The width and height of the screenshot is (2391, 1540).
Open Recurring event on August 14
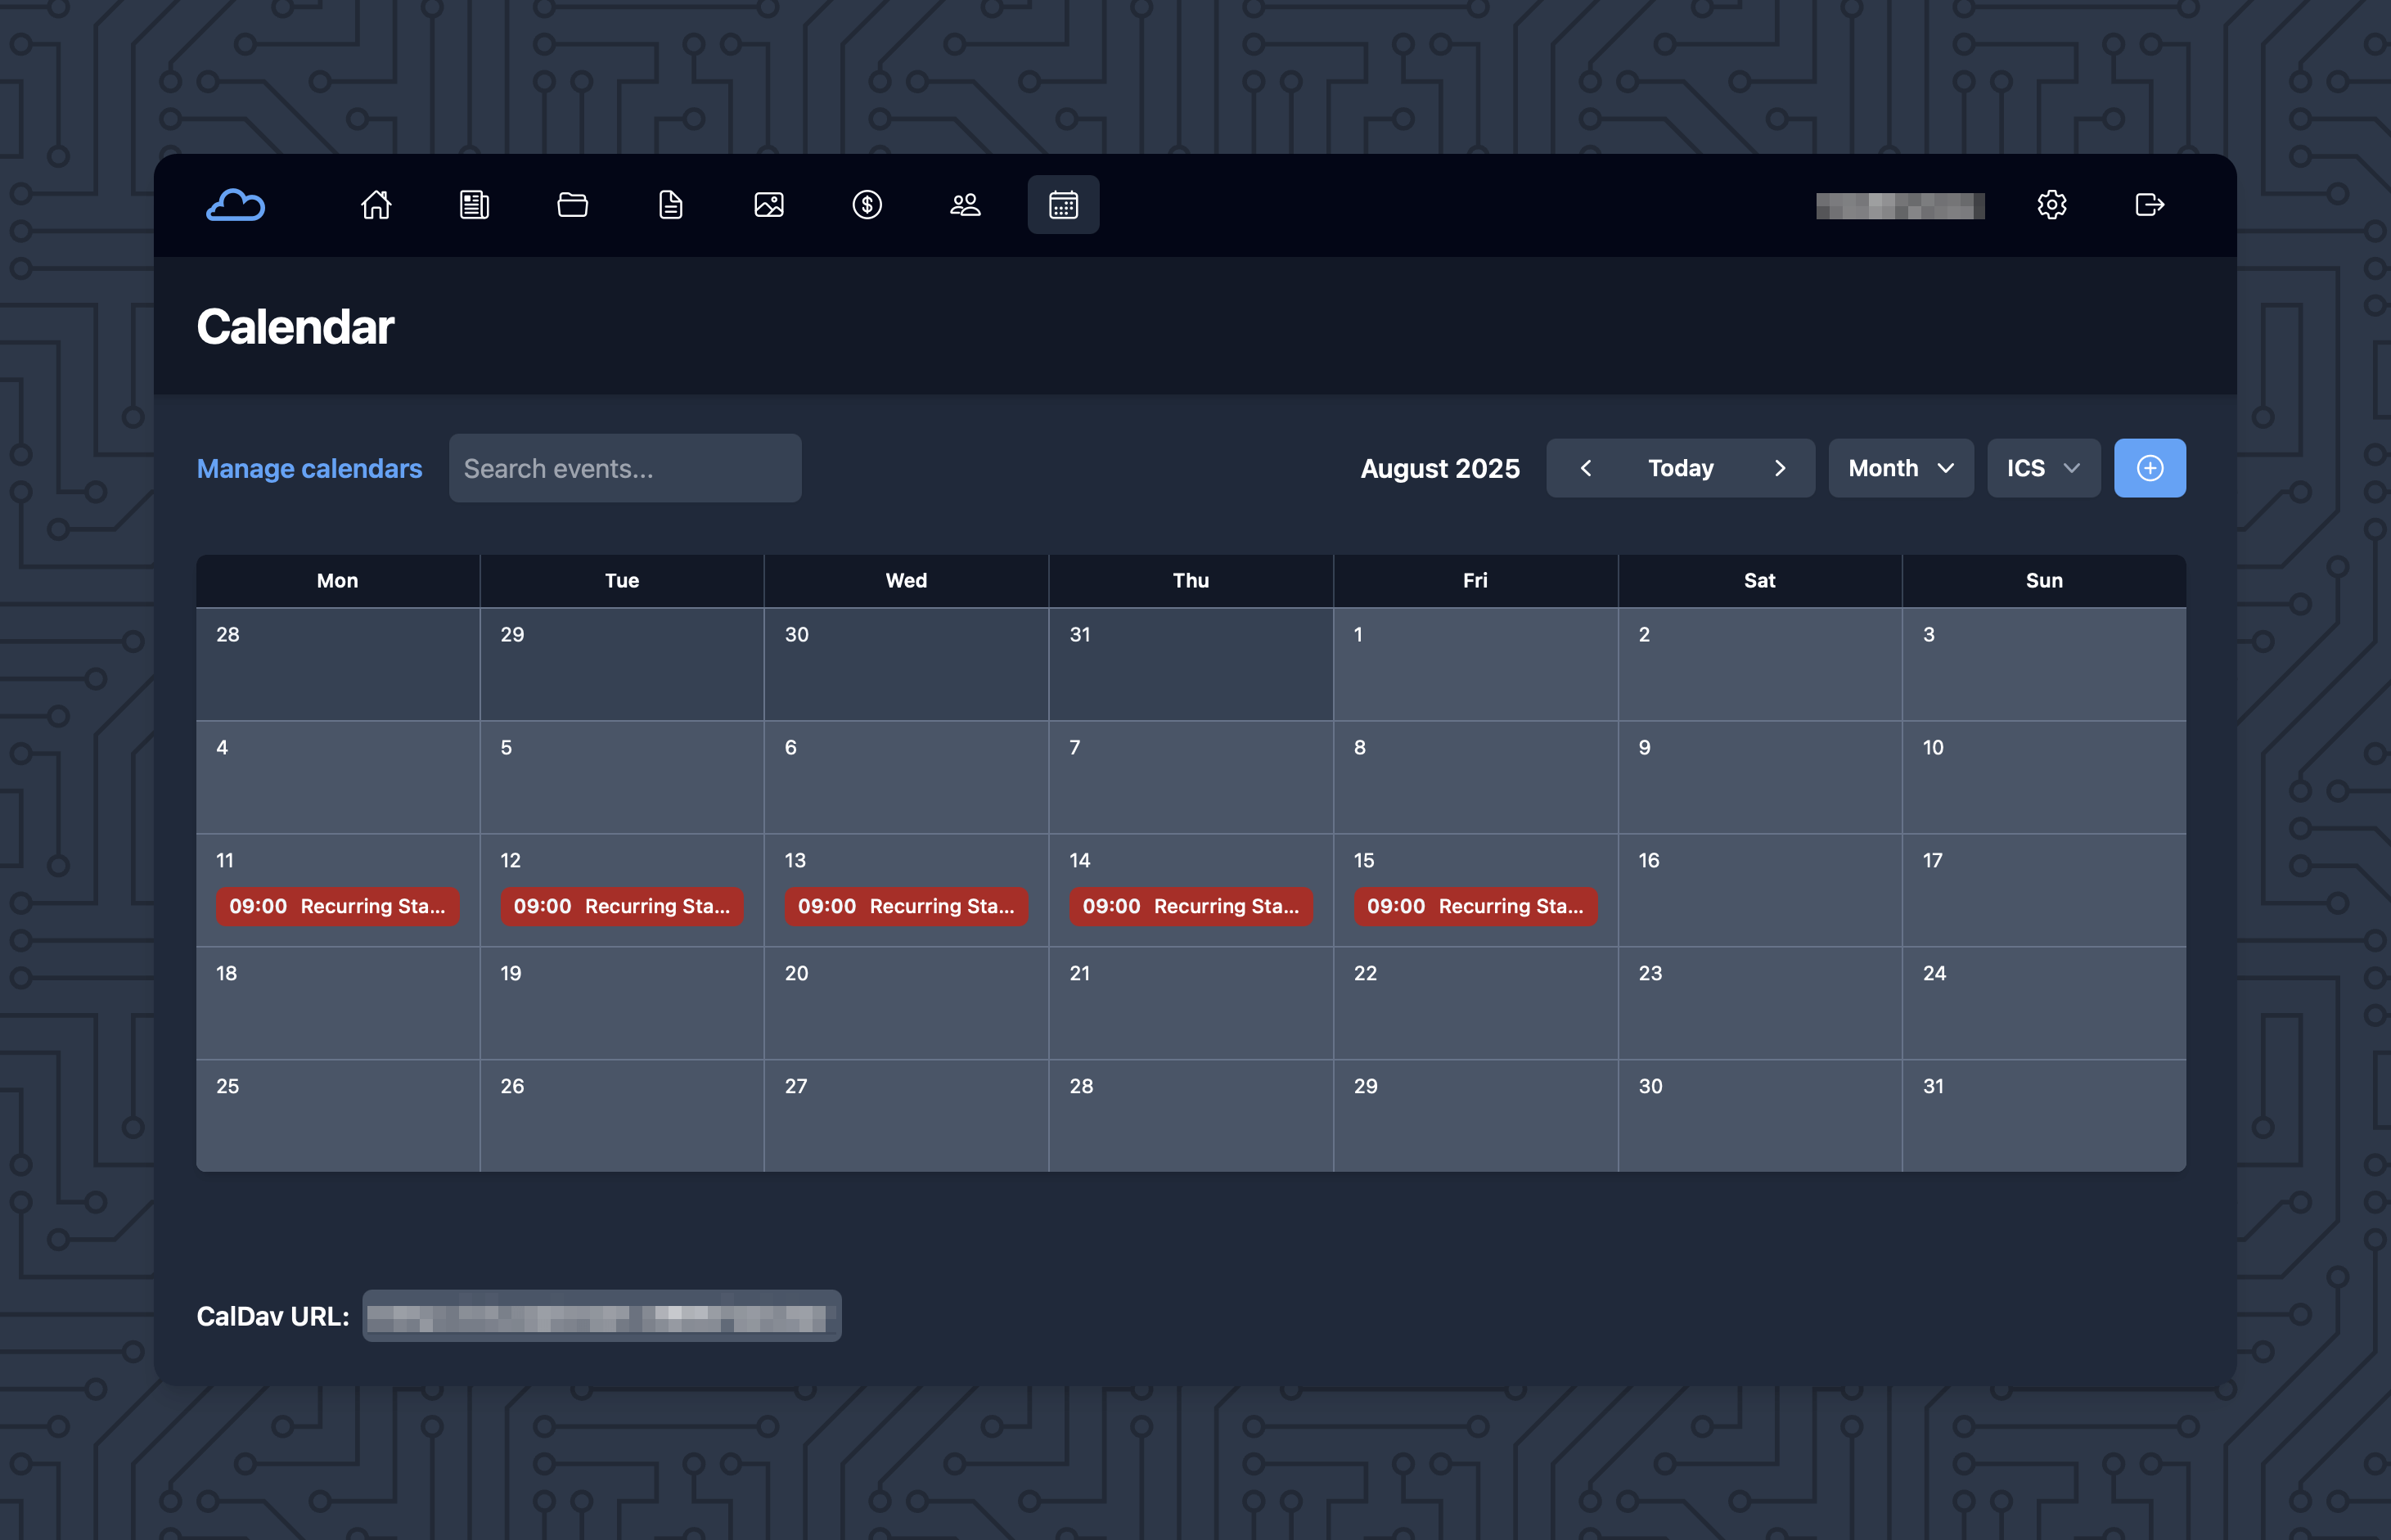(x=1190, y=906)
